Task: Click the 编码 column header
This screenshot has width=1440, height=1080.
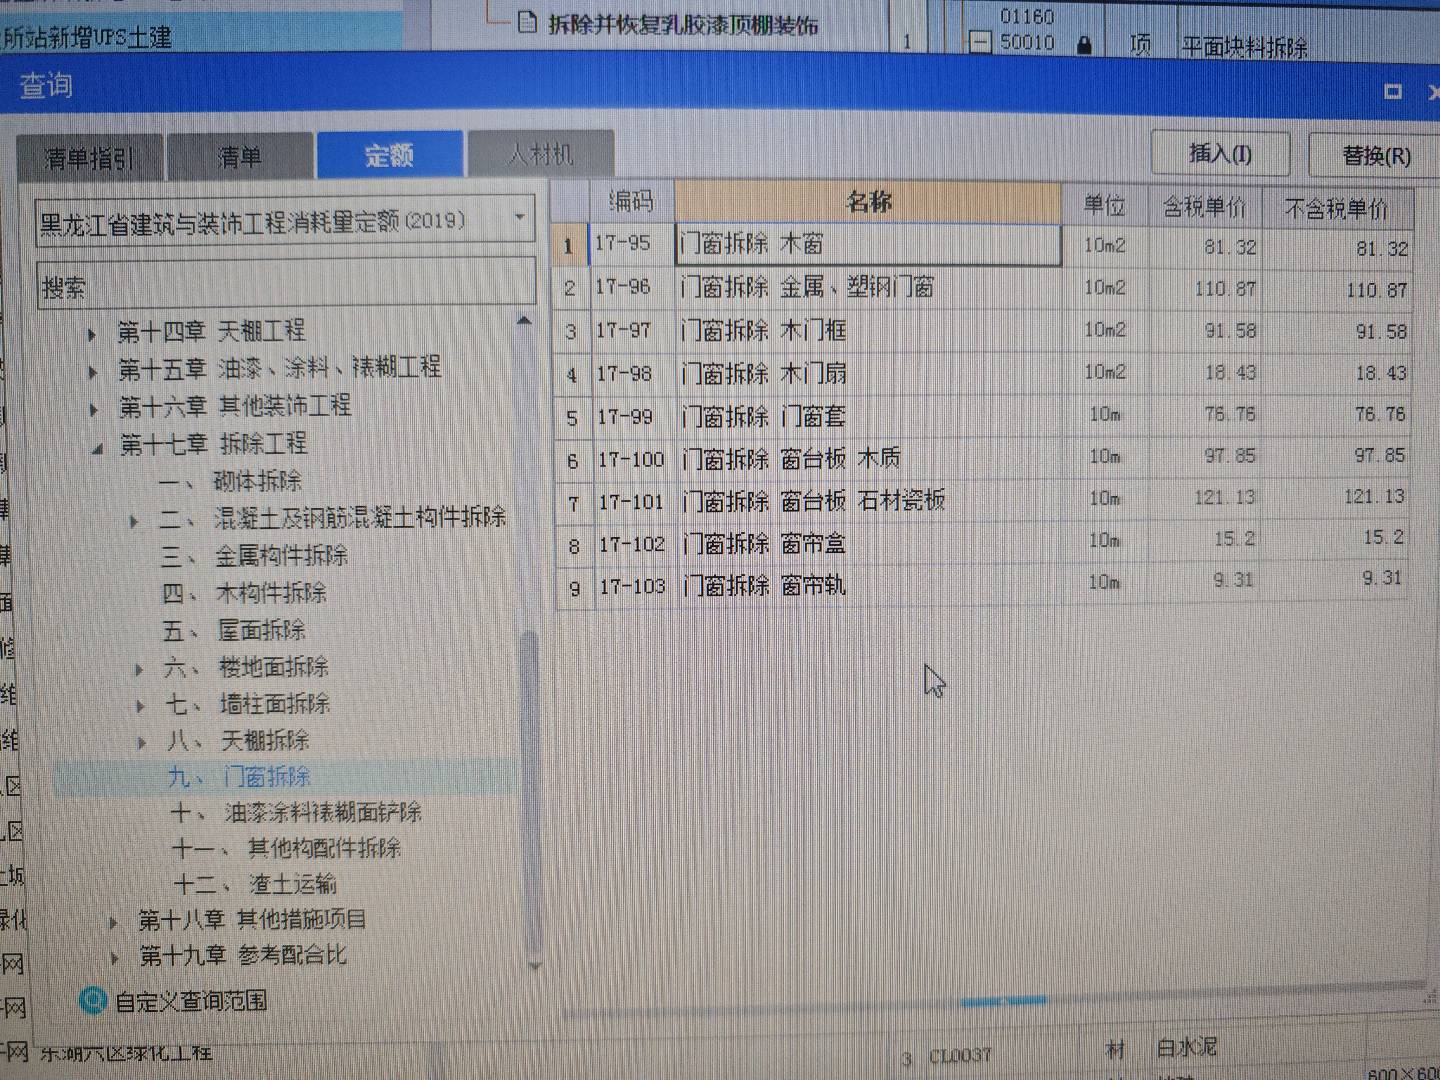Action: (x=632, y=202)
